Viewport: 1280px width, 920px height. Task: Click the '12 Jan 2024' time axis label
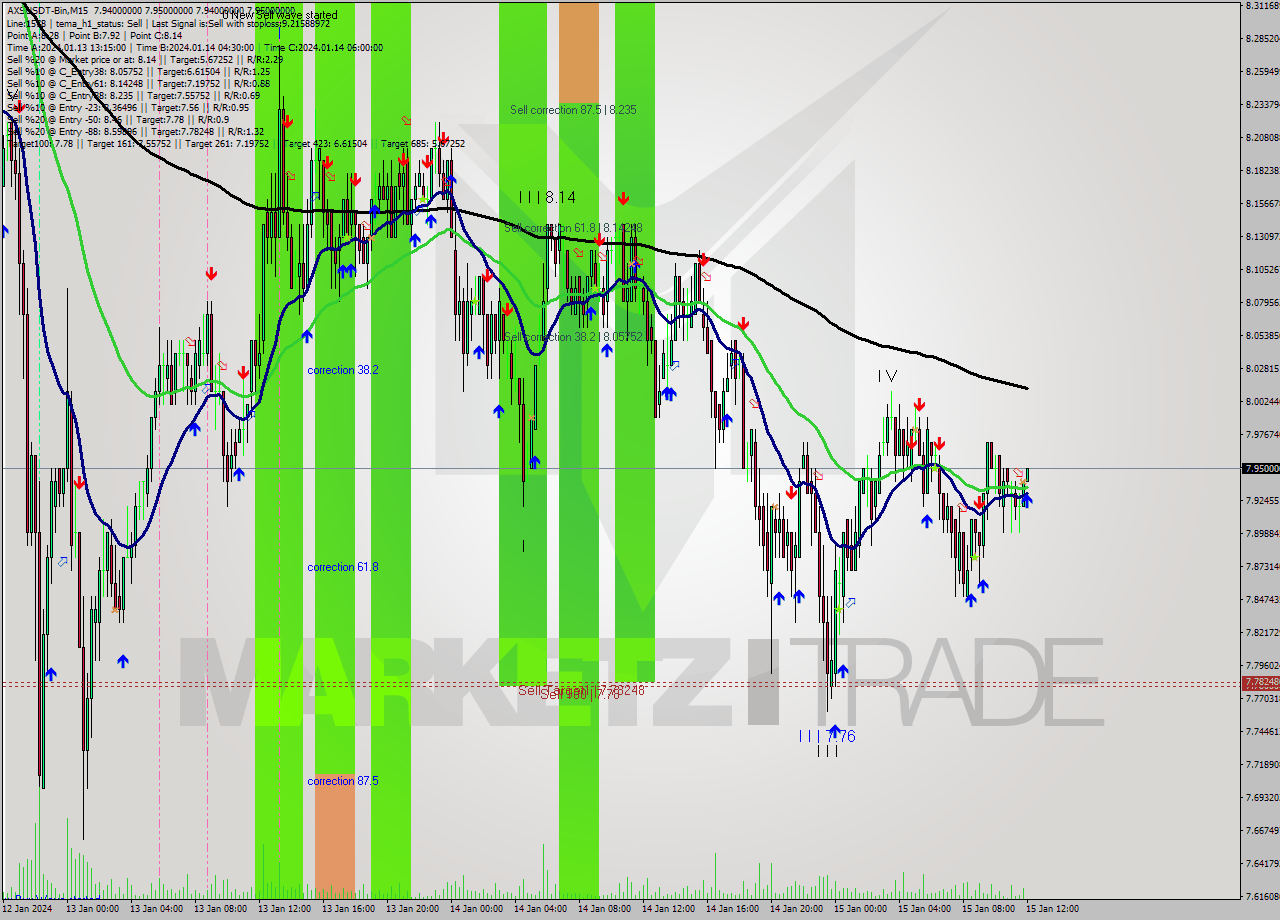tap(28, 909)
